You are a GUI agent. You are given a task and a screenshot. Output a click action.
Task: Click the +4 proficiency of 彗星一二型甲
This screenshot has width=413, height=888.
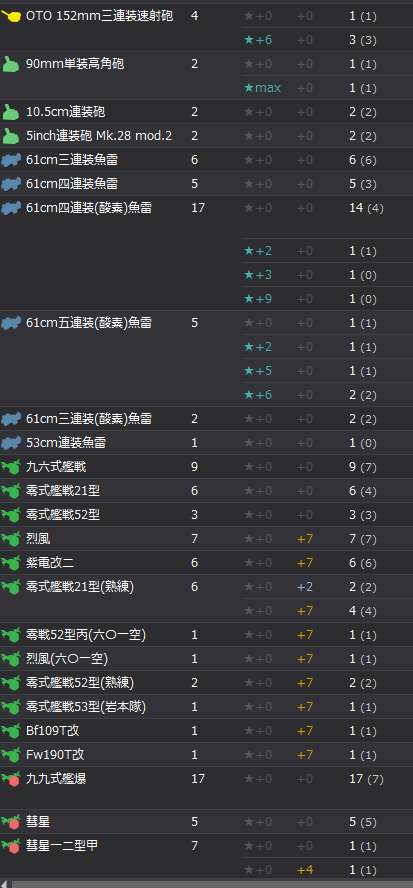pos(305,870)
